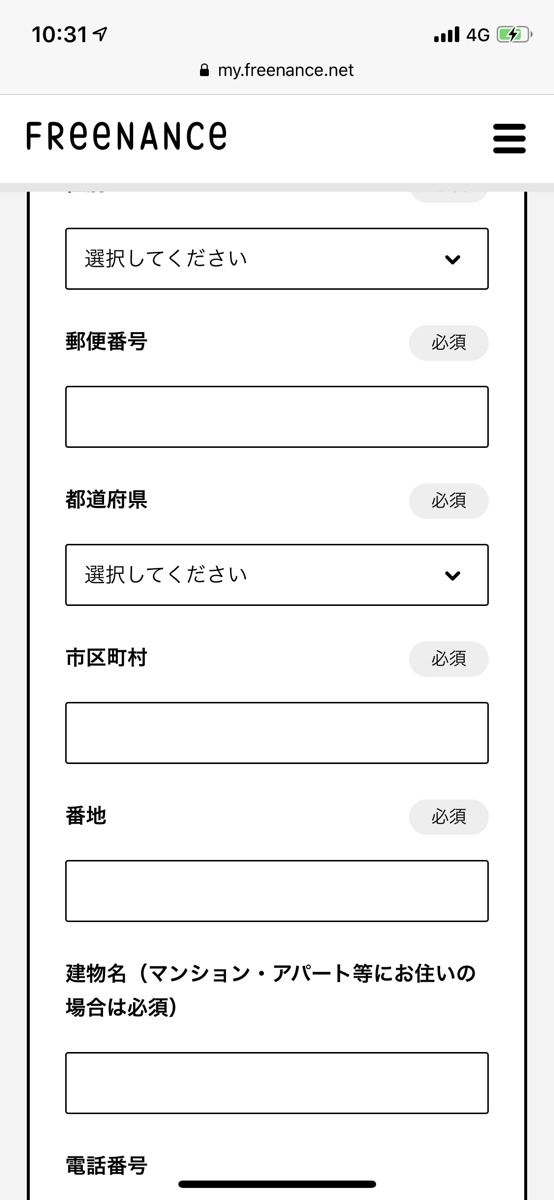Focus the 建物名 input field
The width and height of the screenshot is (554, 1200).
pos(277,1083)
